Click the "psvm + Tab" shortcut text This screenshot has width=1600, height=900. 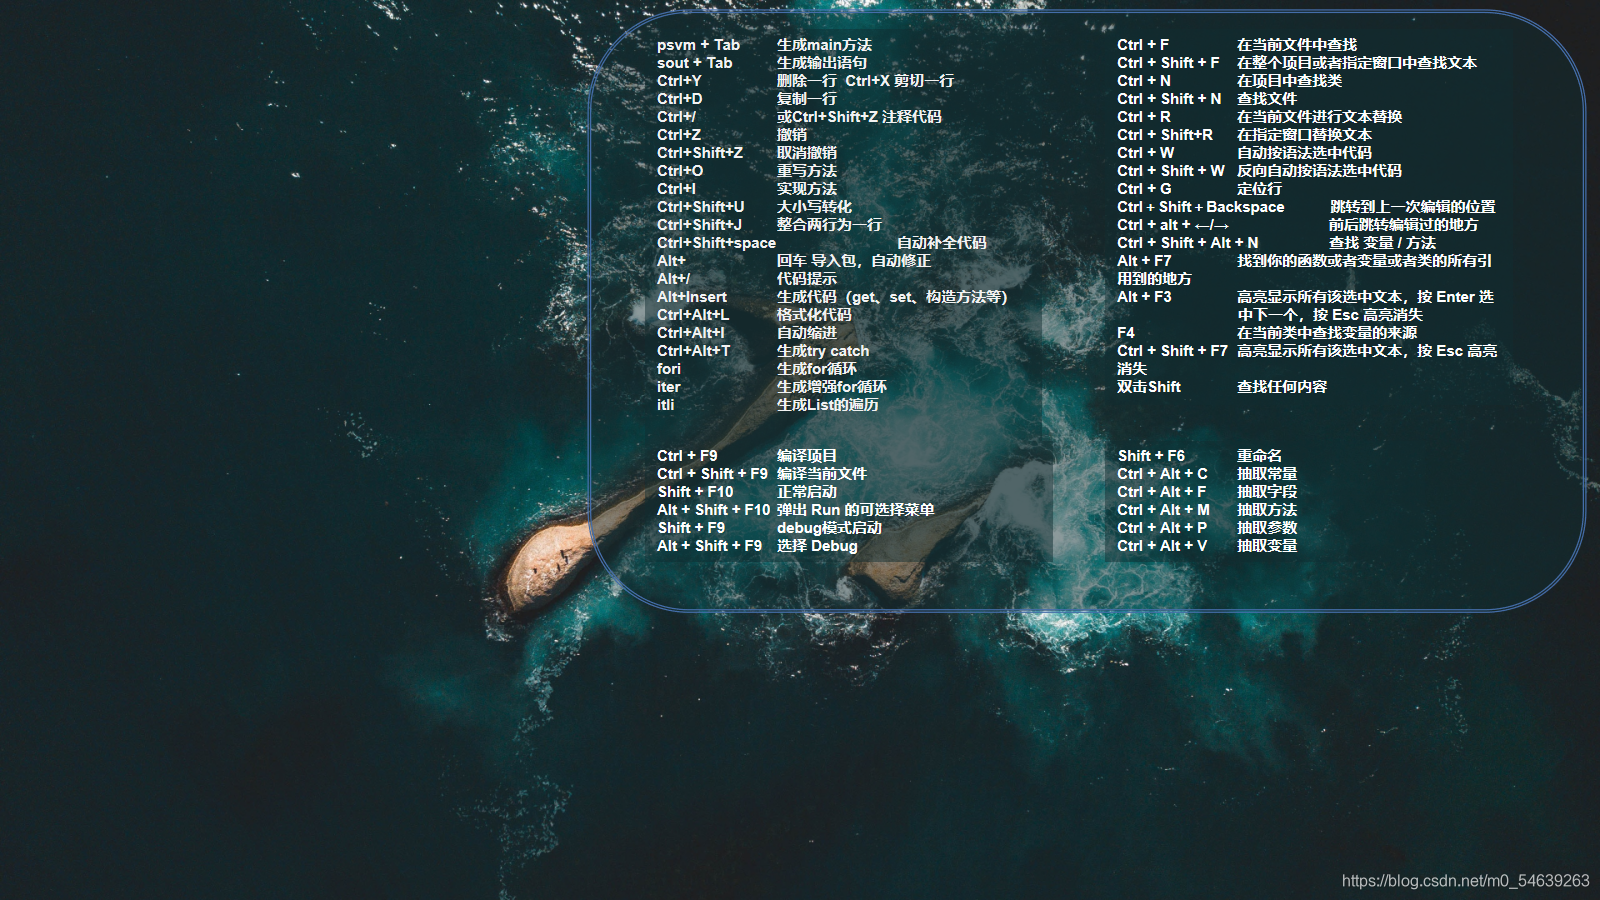[x=698, y=45]
